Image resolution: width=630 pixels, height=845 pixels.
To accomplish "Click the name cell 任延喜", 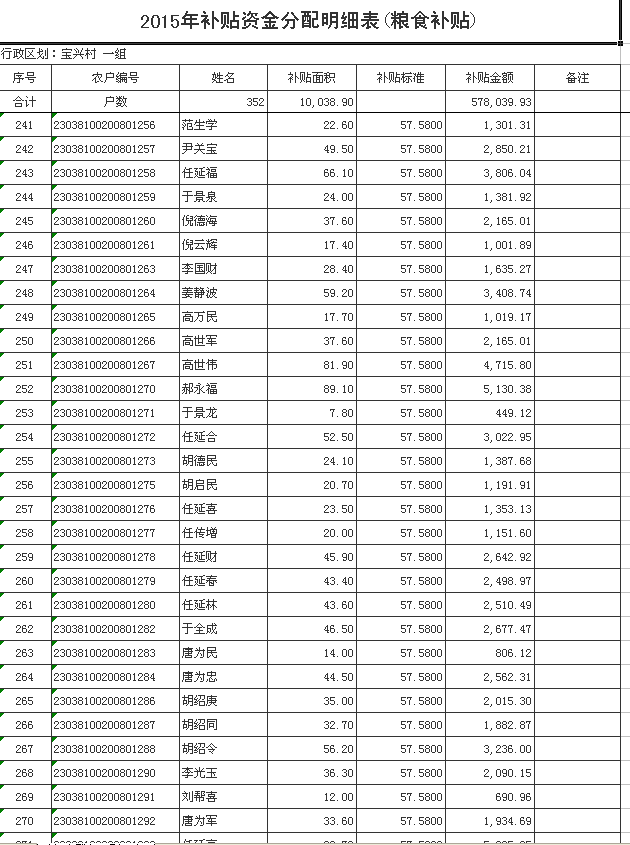I will 223,509.
